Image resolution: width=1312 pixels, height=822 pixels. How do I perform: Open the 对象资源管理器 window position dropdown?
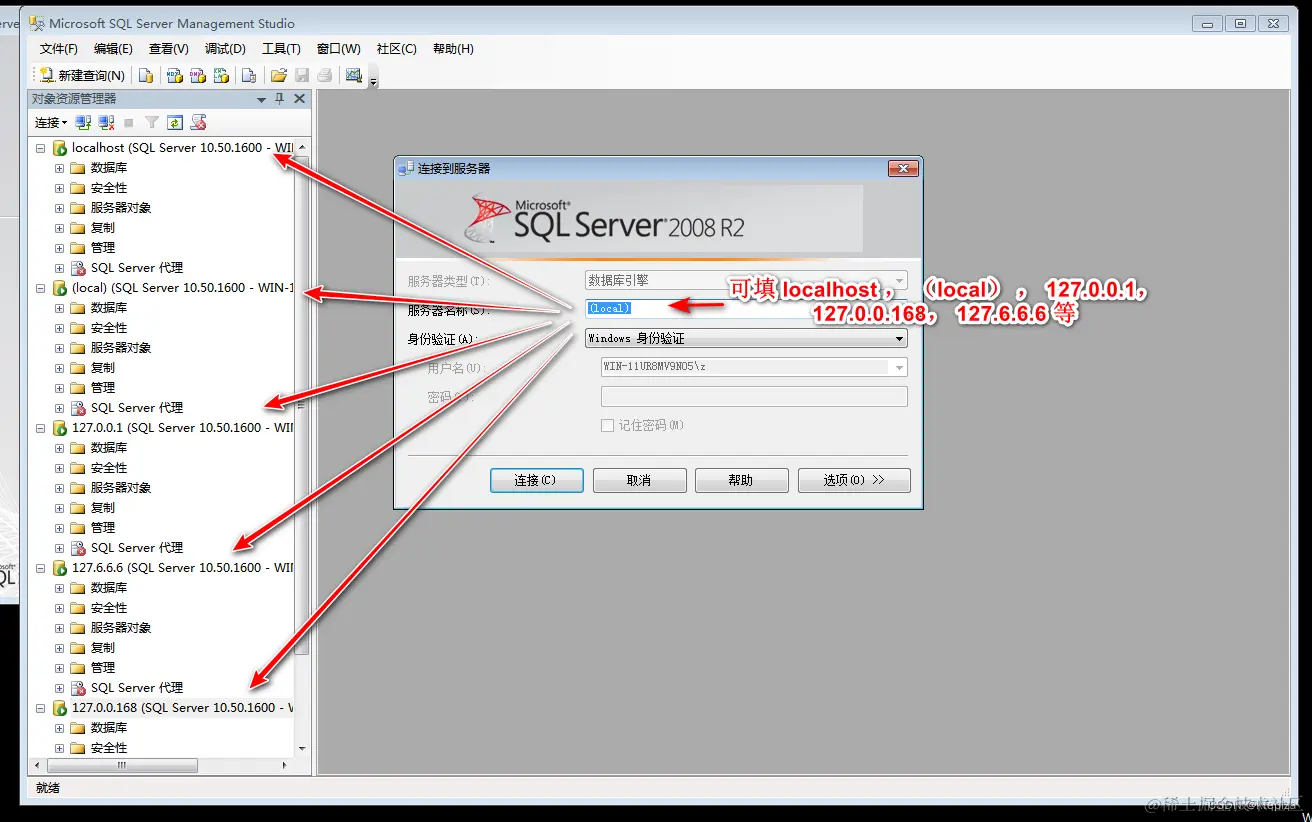(x=262, y=99)
